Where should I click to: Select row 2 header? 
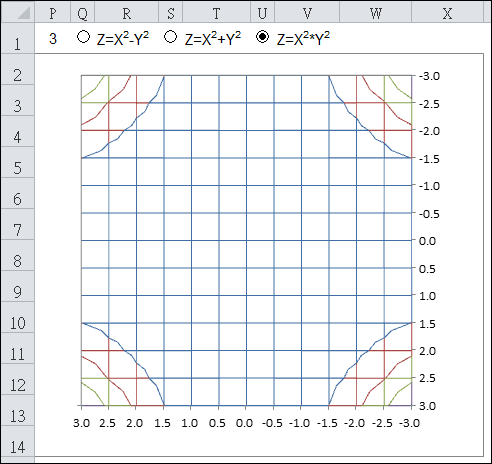point(17,69)
